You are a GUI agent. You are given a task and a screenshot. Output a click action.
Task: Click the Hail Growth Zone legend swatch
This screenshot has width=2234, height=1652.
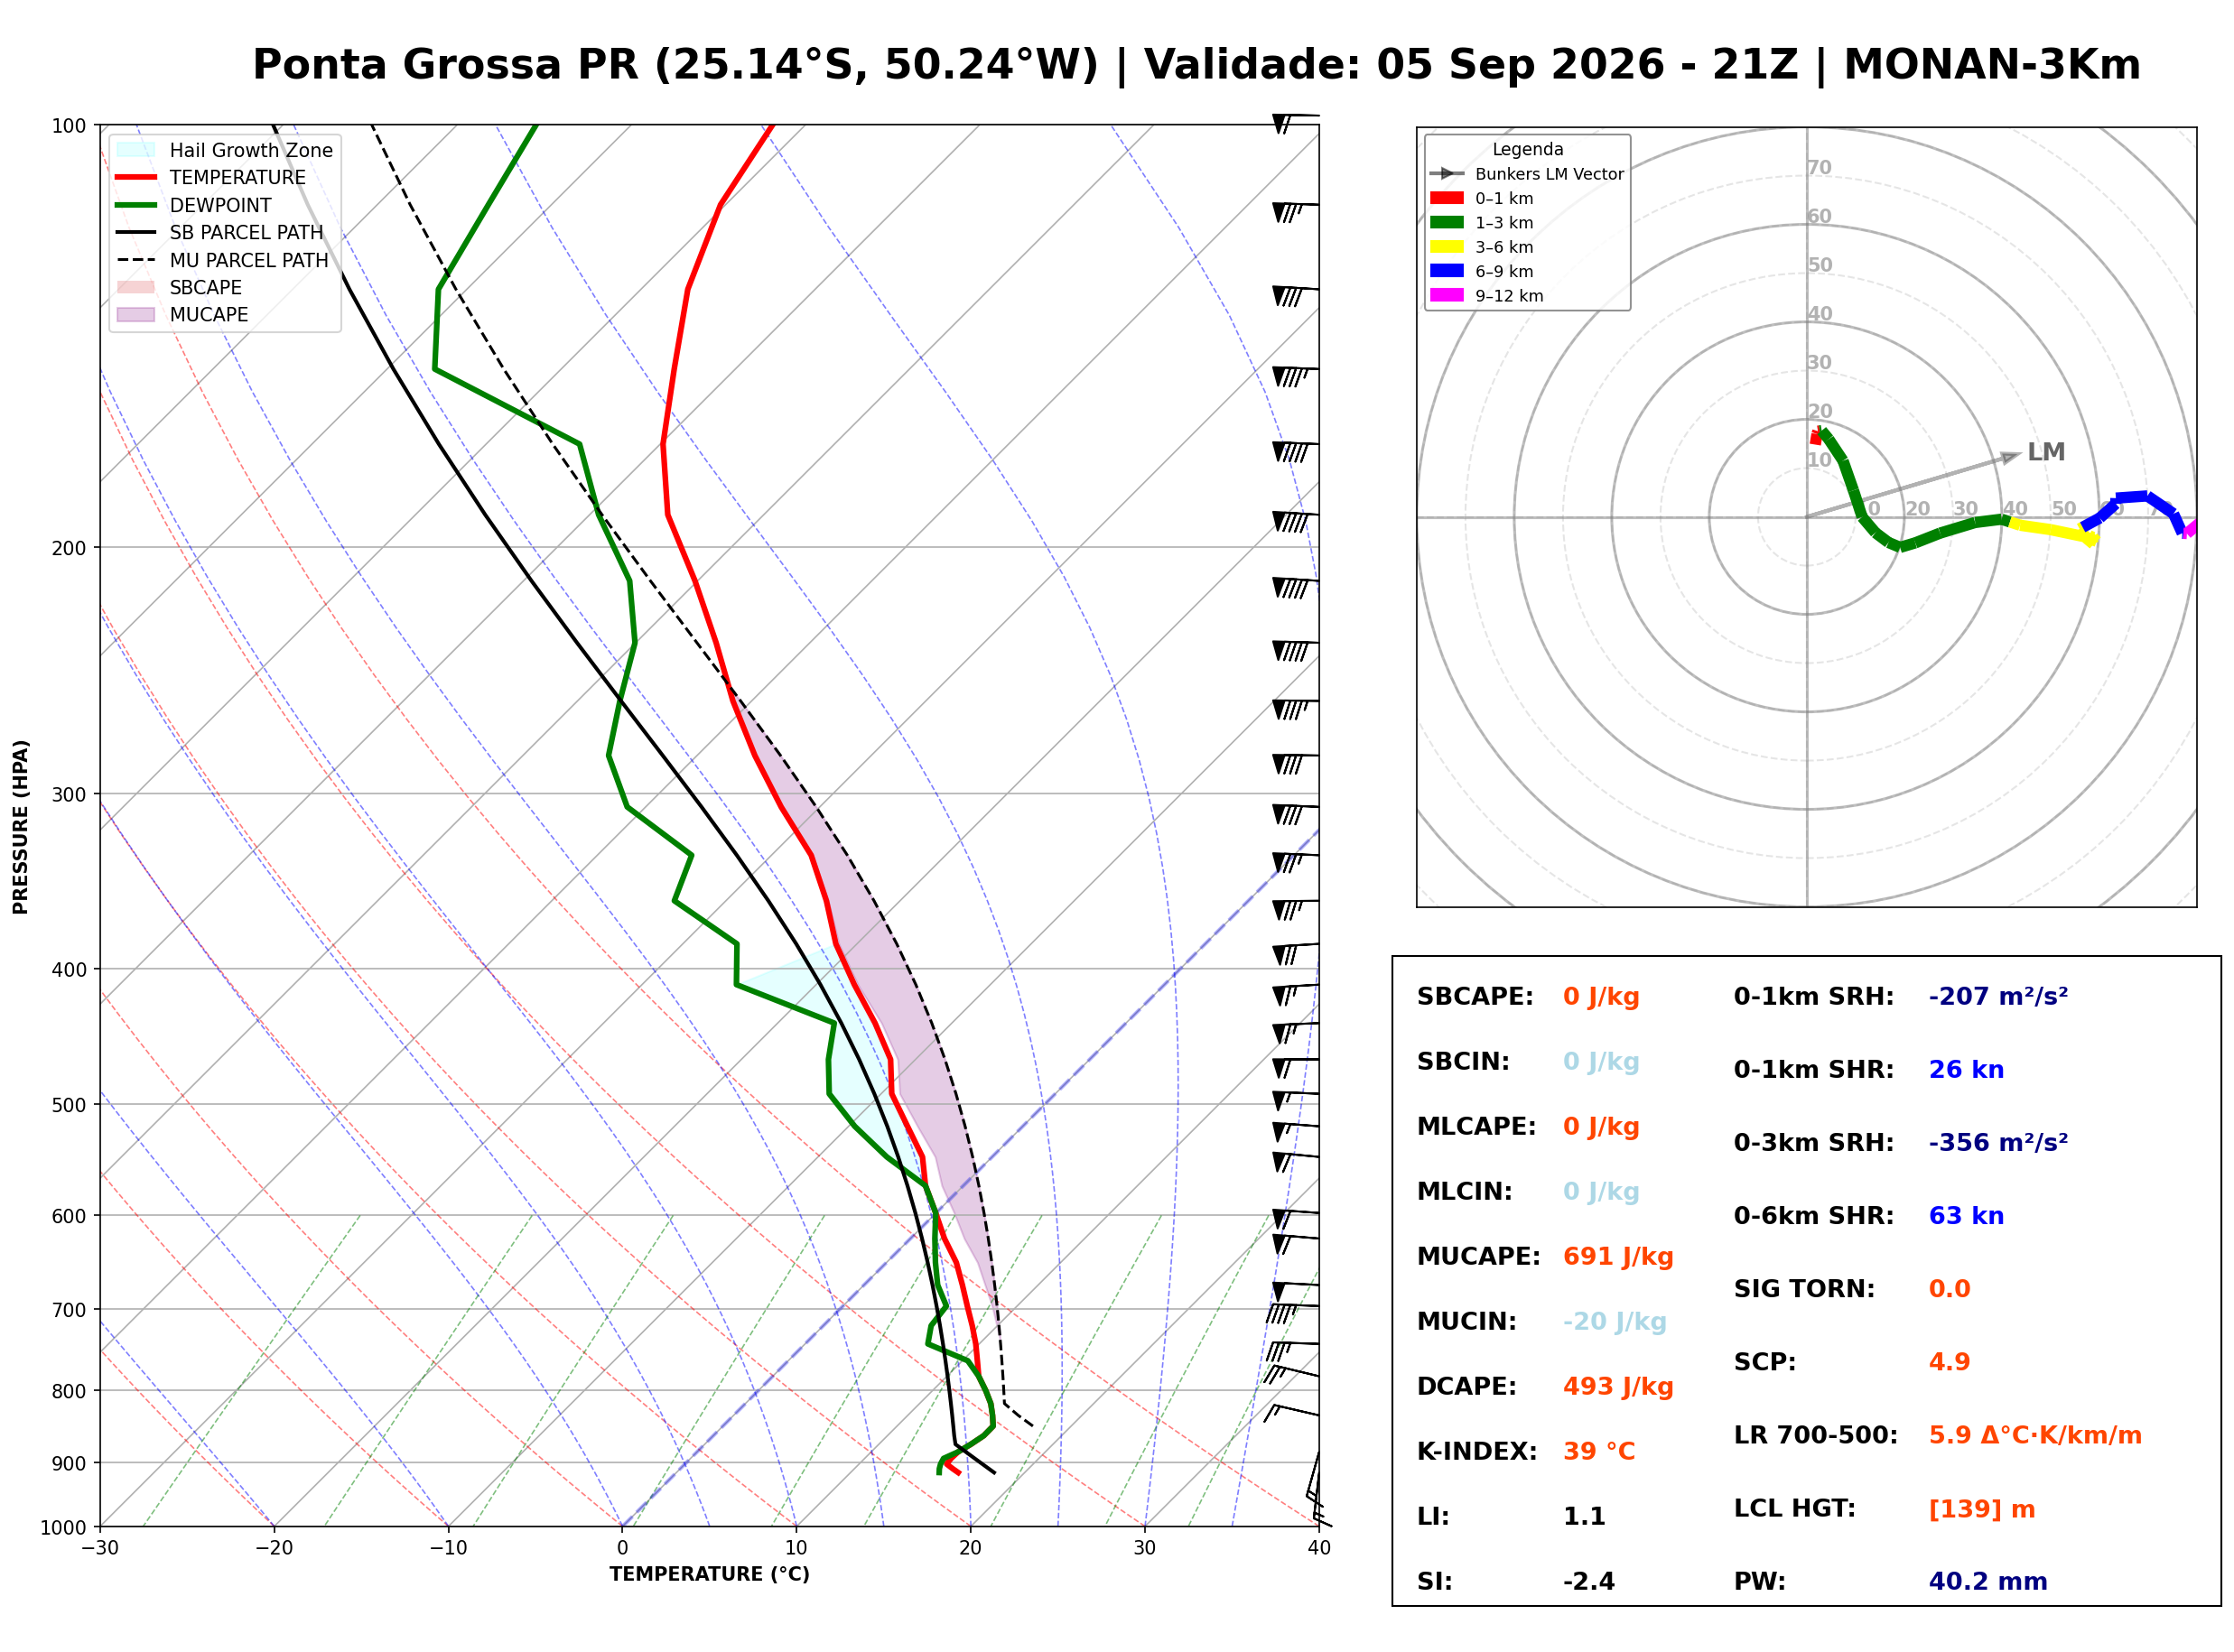(x=136, y=150)
